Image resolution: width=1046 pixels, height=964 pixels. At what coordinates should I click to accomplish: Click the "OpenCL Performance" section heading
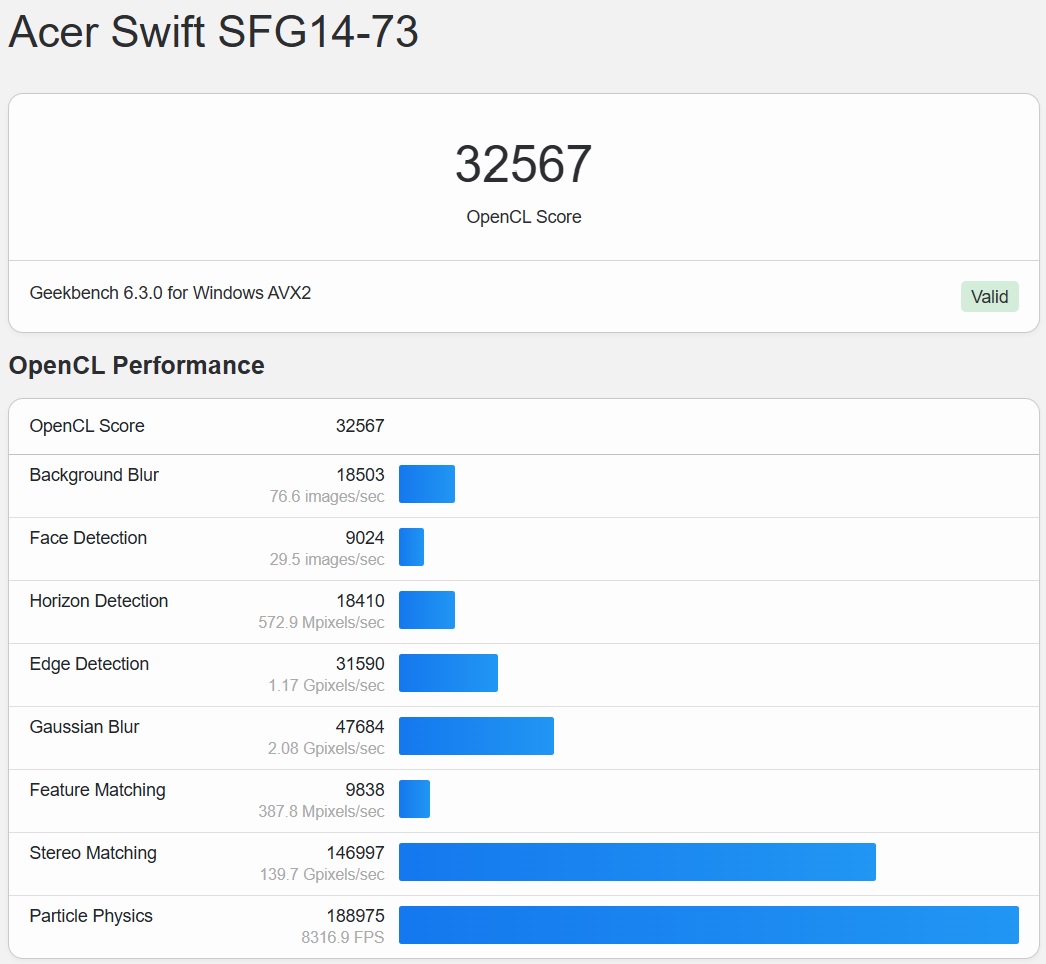(137, 366)
